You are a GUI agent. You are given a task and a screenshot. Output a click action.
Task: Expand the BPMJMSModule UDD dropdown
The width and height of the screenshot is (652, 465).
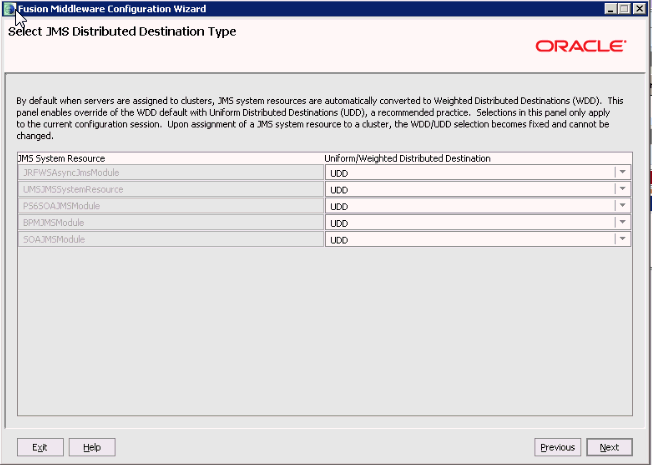[x=622, y=222]
